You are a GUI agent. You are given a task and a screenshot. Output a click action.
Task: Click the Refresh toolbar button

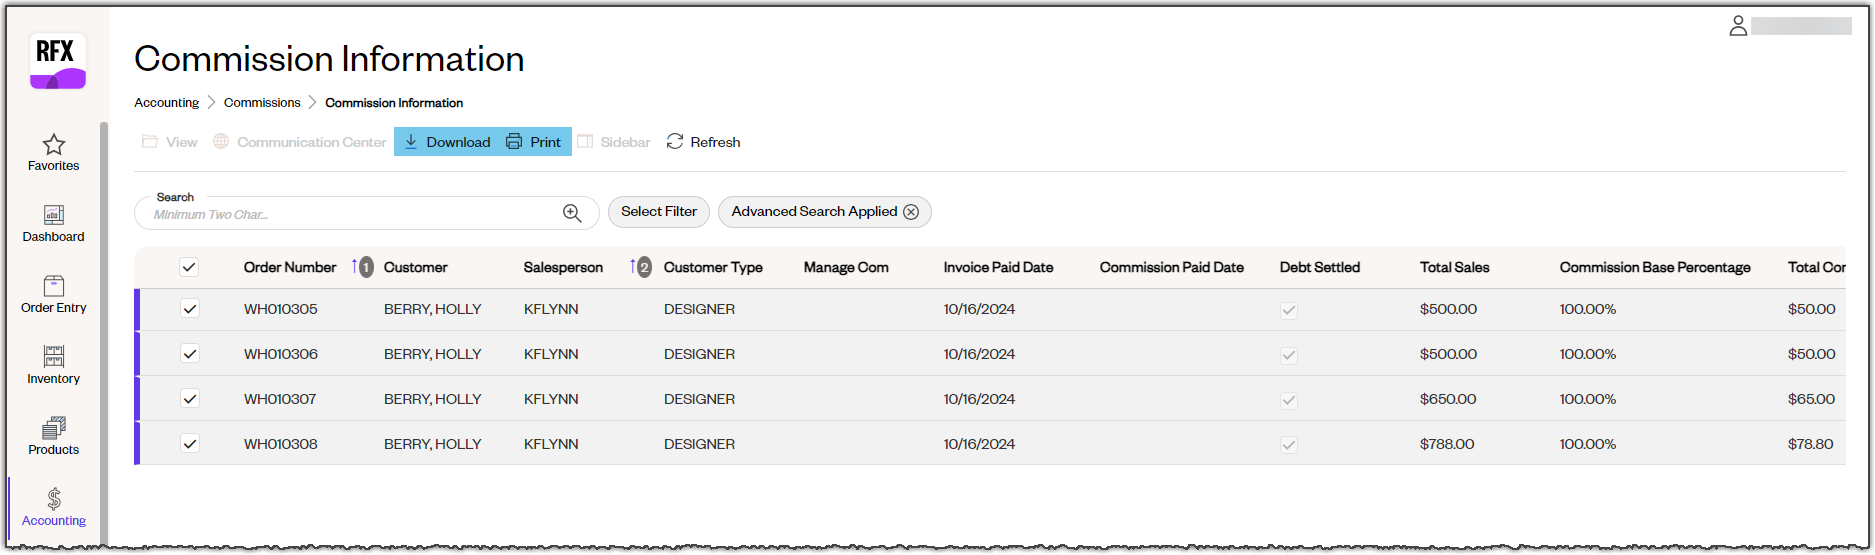[x=704, y=142]
